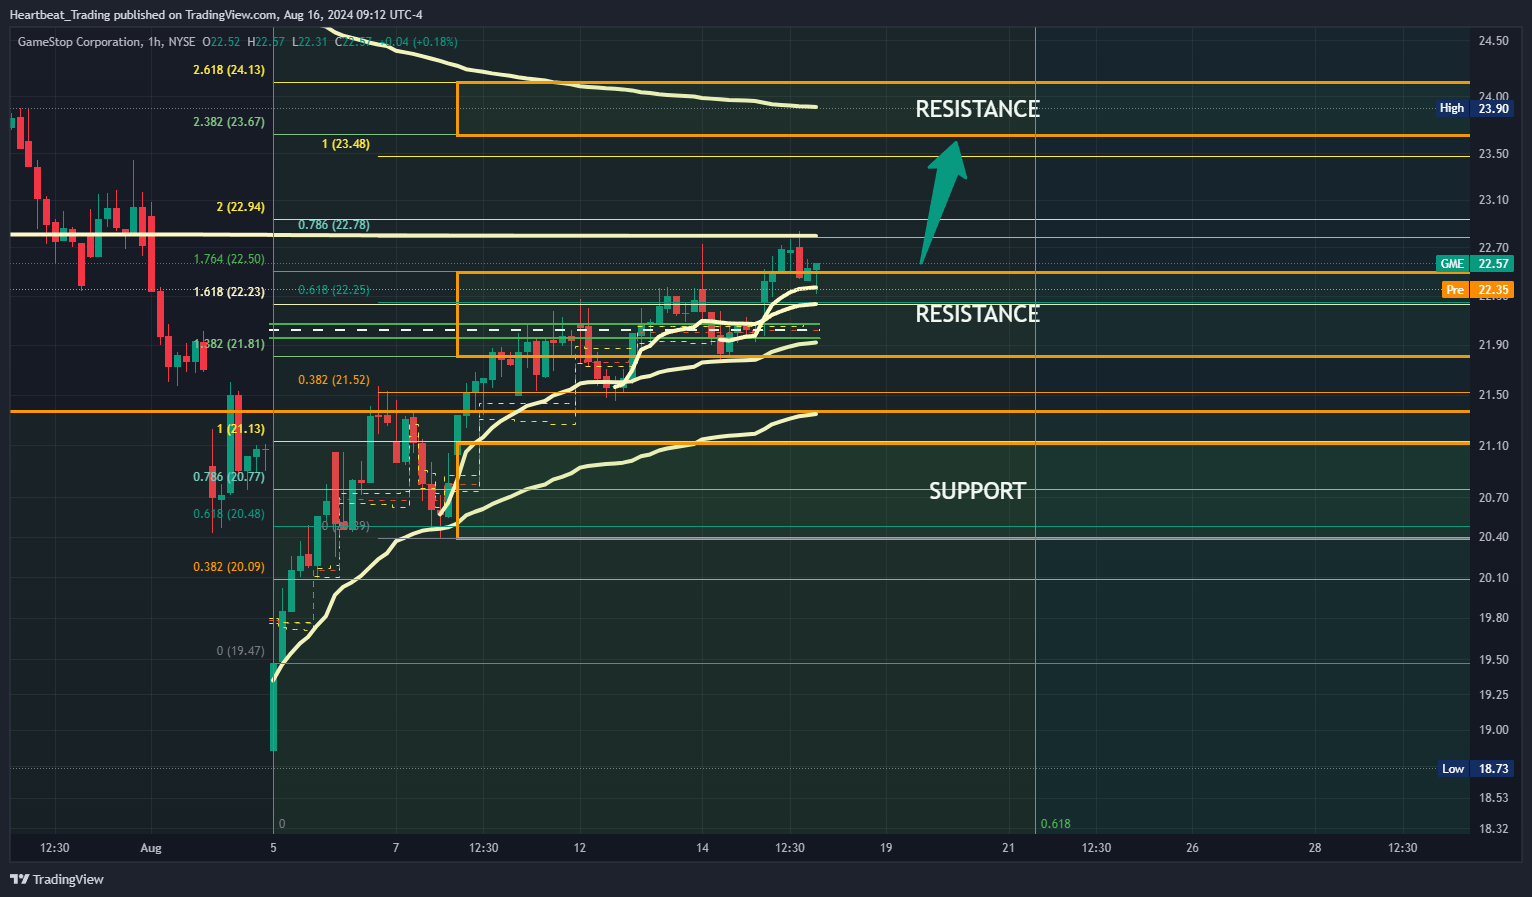Click the 23.10 price axis label
Viewport: 1532px width, 897px height.
click(1494, 200)
